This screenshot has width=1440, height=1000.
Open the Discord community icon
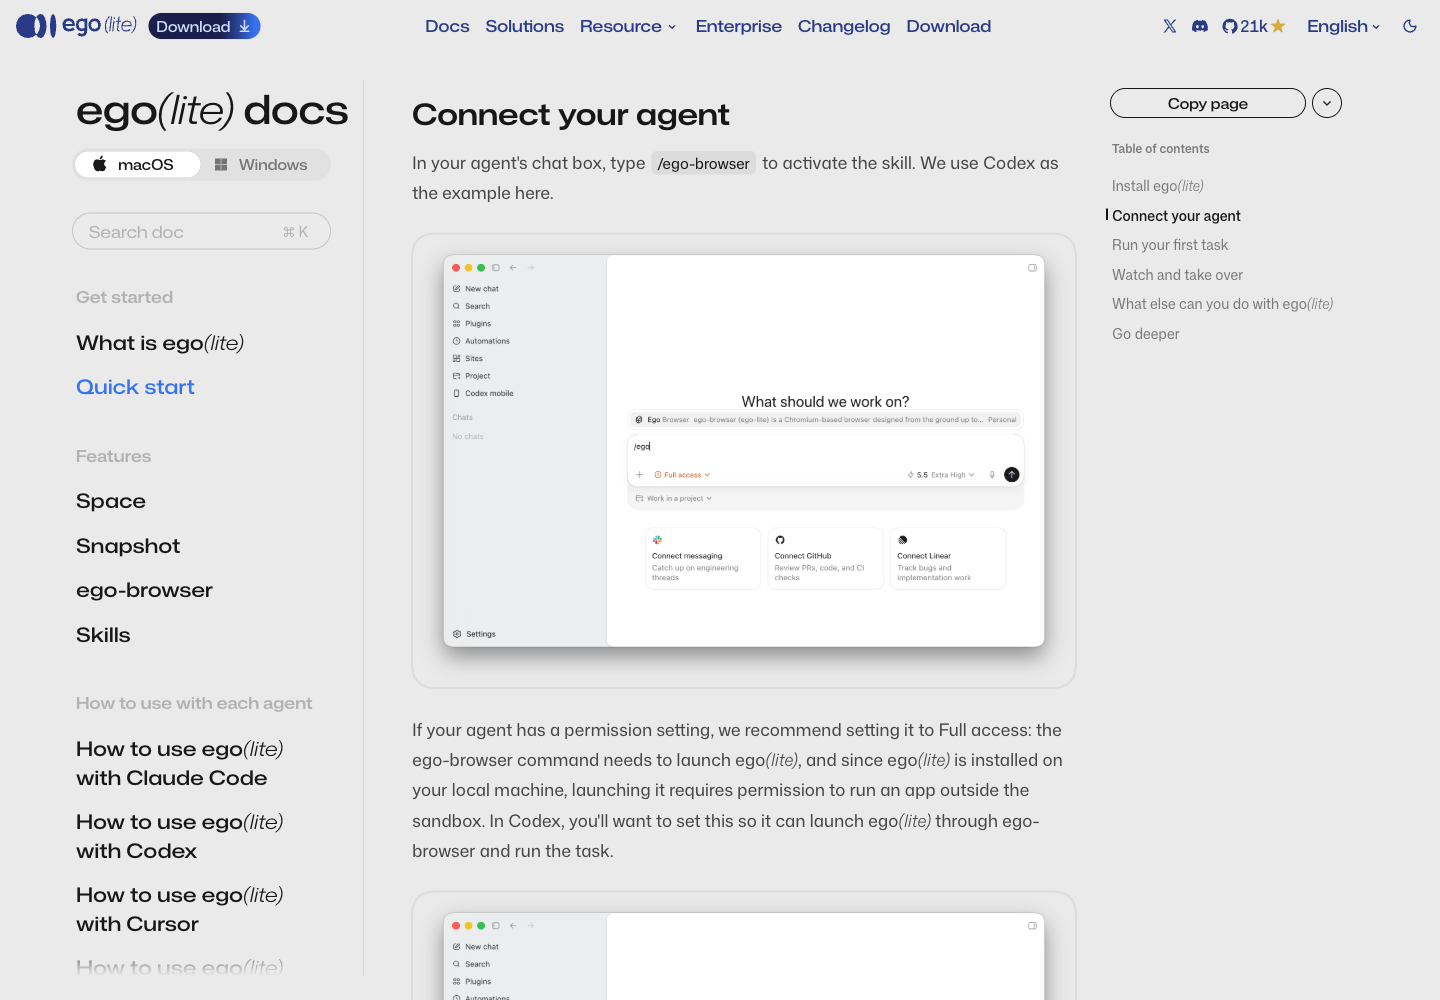pos(1200,26)
